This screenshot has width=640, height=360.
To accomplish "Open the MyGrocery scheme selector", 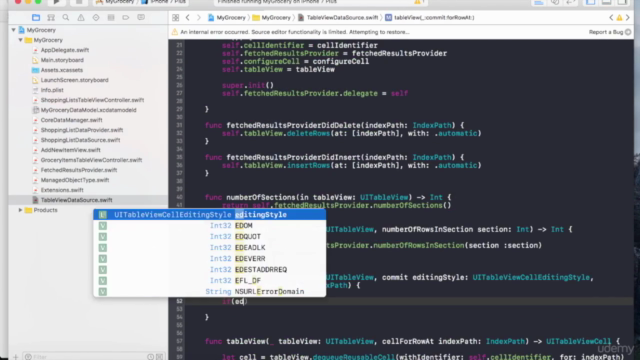I will coord(116,2).
